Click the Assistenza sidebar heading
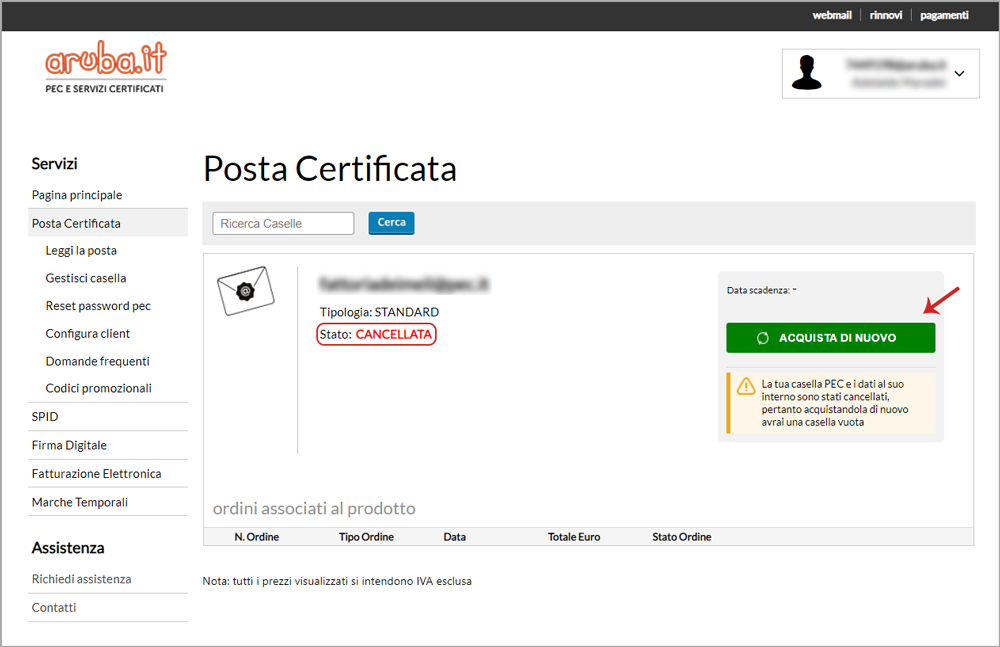Viewport: 1000px width, 647px height. (x=68, y=548)
